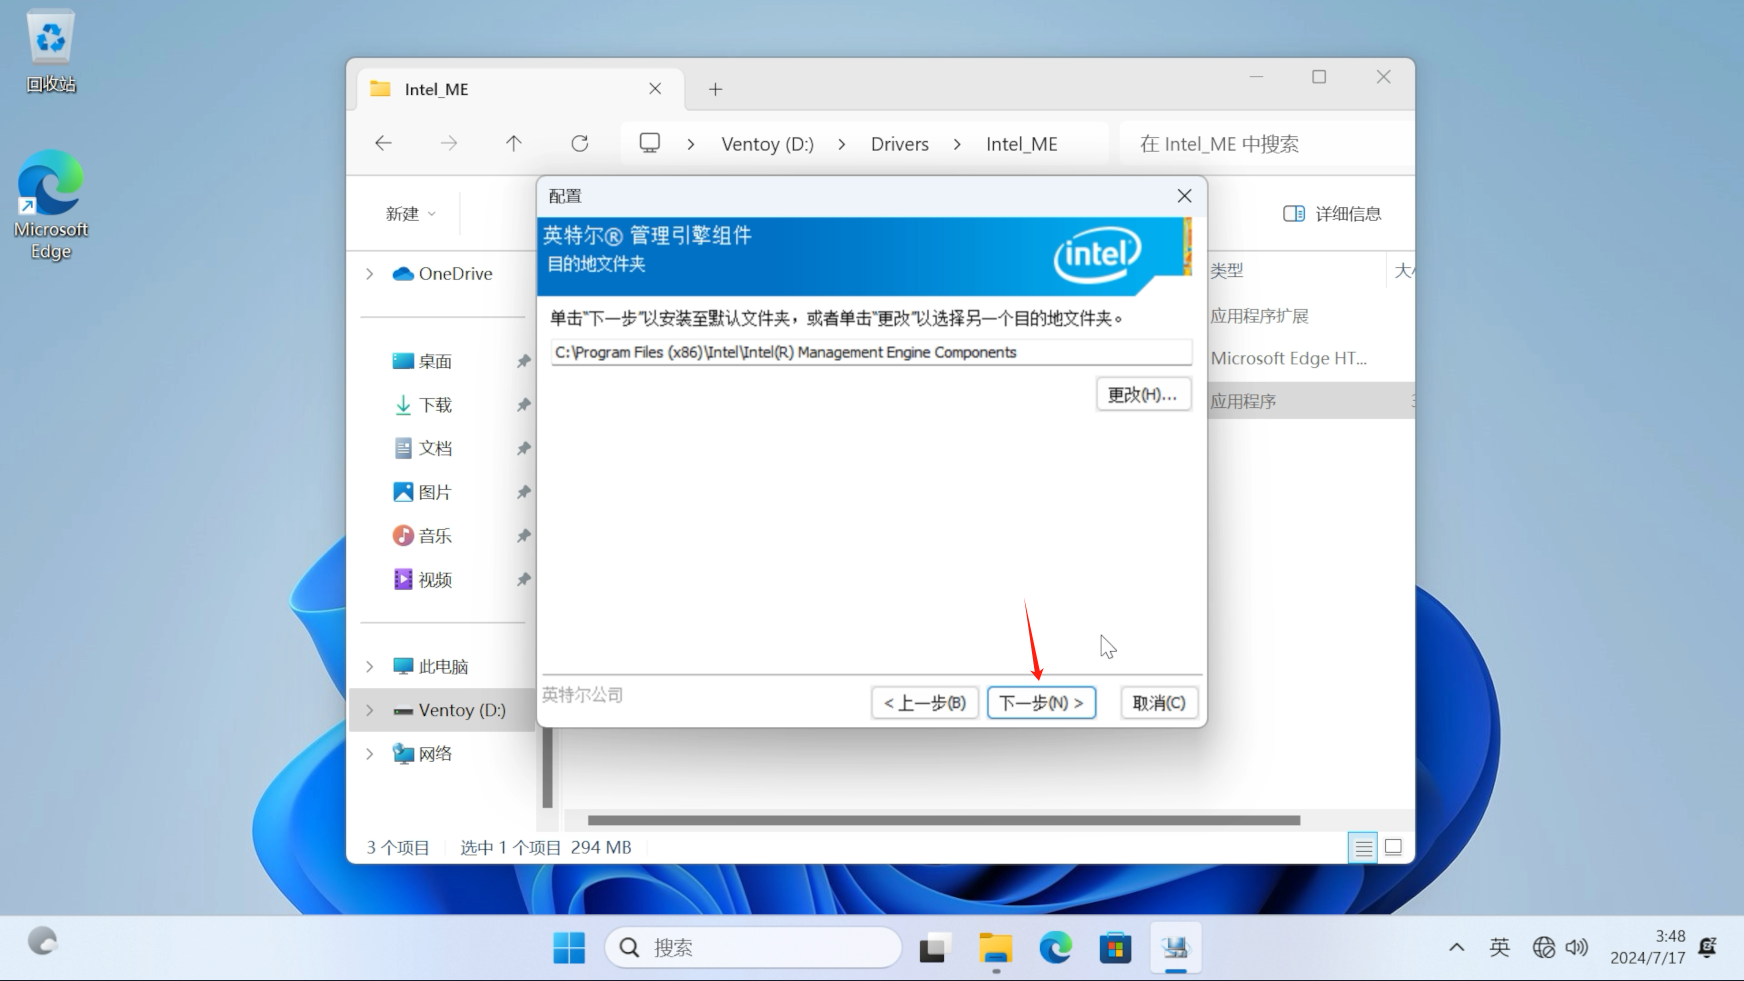Expand the 此电脑 tree node
Image resolution: width=1744 pixels, height=981 pixels.
click(370, 666)
